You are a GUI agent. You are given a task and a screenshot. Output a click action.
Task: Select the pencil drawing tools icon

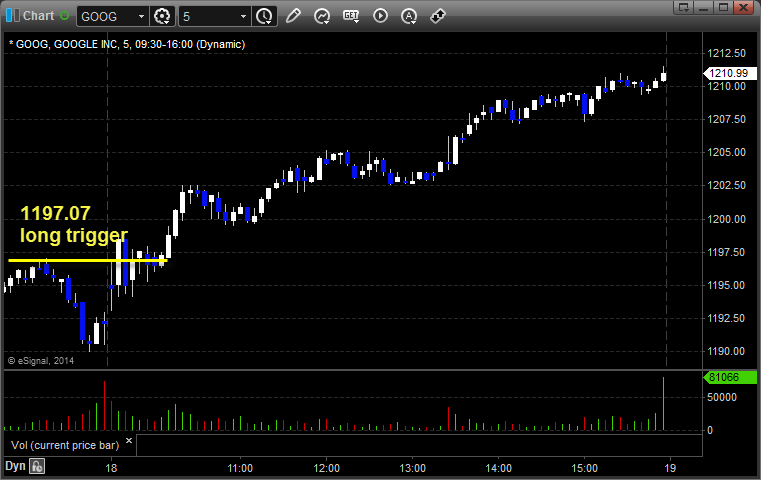[293, 16]
